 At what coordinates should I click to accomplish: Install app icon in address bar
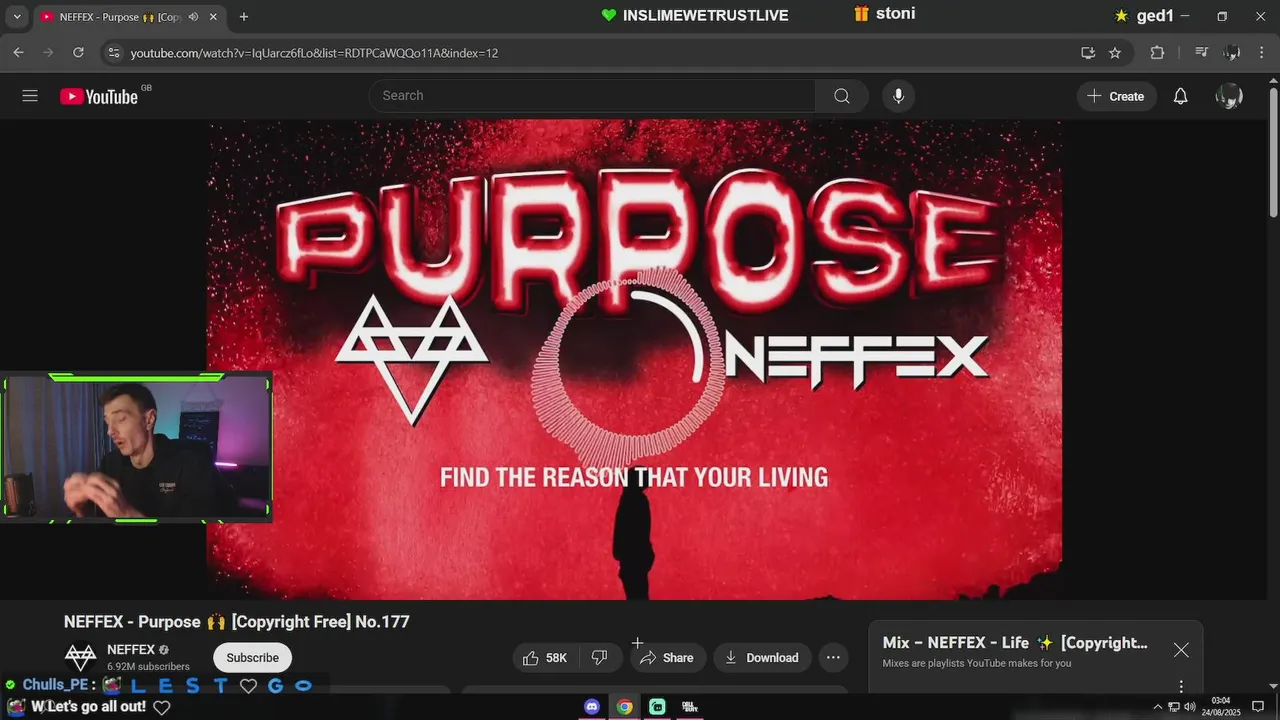1088,53
